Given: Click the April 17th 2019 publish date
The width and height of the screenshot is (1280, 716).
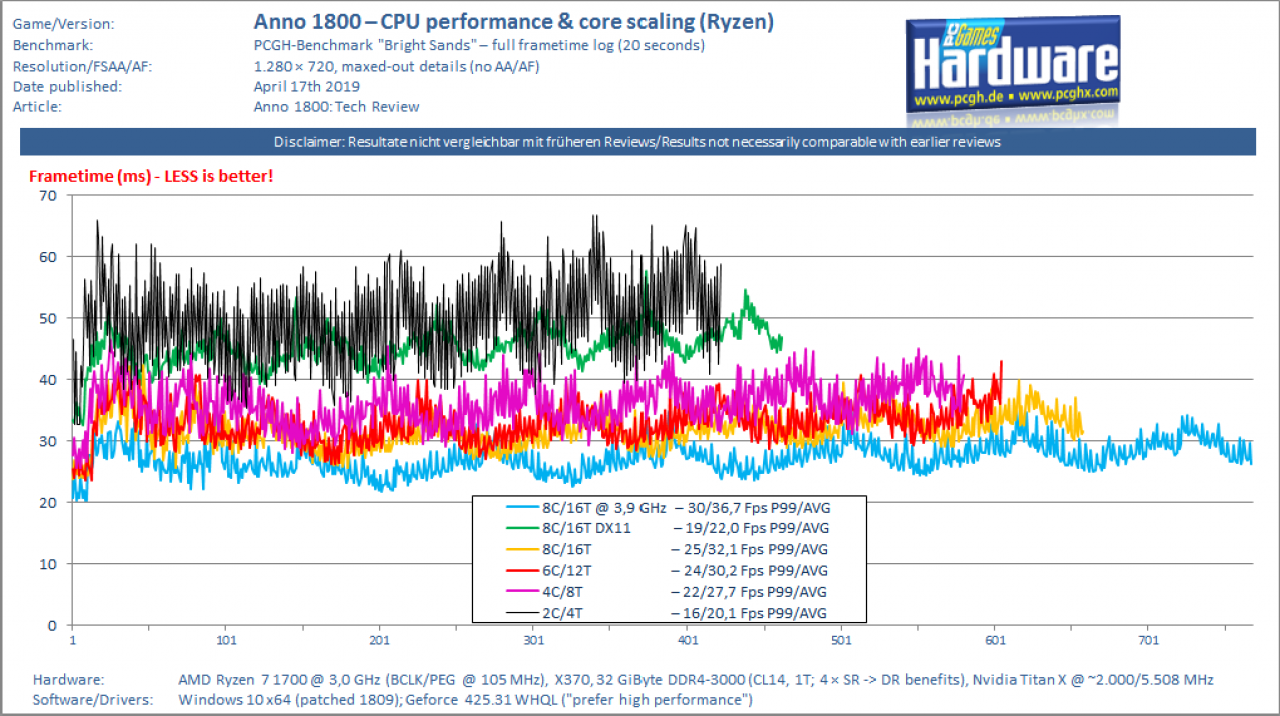Looking at the screenshot, I should pos(299,86).
